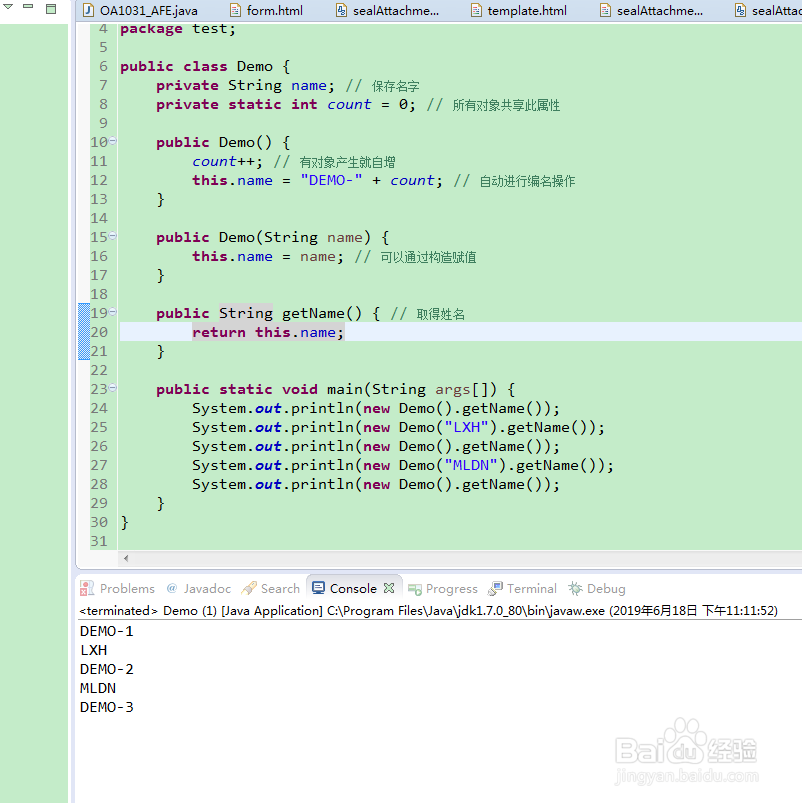Collapse the Demo(String name) fold at line 15
Screen dimensions: 802x803
click(x=113, y=236)
